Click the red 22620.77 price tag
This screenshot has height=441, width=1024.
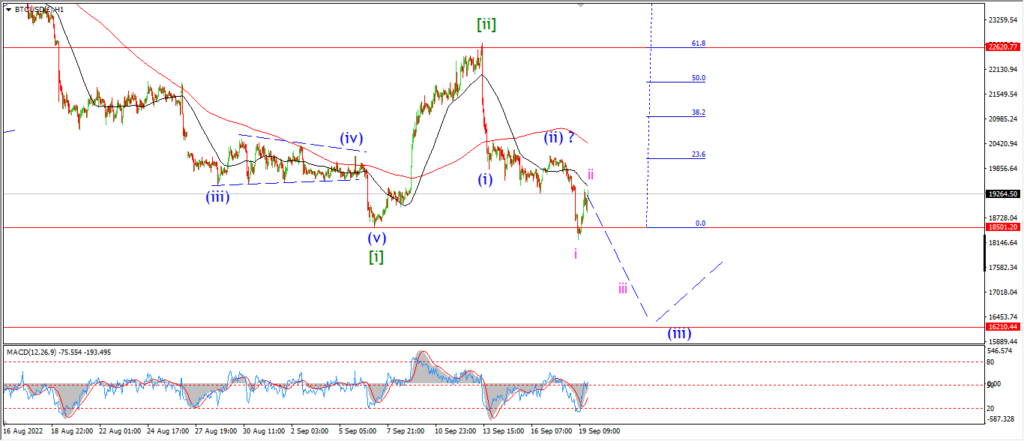pos(1004,48)
